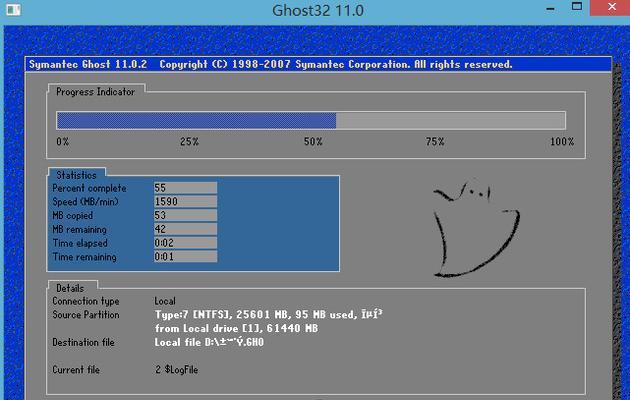
Task: Click the 75% progress scale label
Action: 435,141
